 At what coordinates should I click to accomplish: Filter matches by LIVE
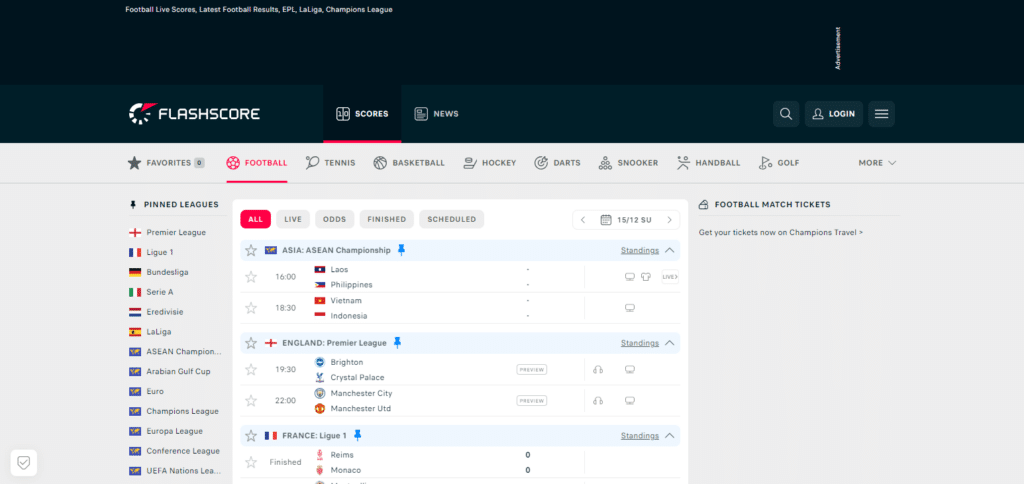pyautogui.click(x=293, y=219)
